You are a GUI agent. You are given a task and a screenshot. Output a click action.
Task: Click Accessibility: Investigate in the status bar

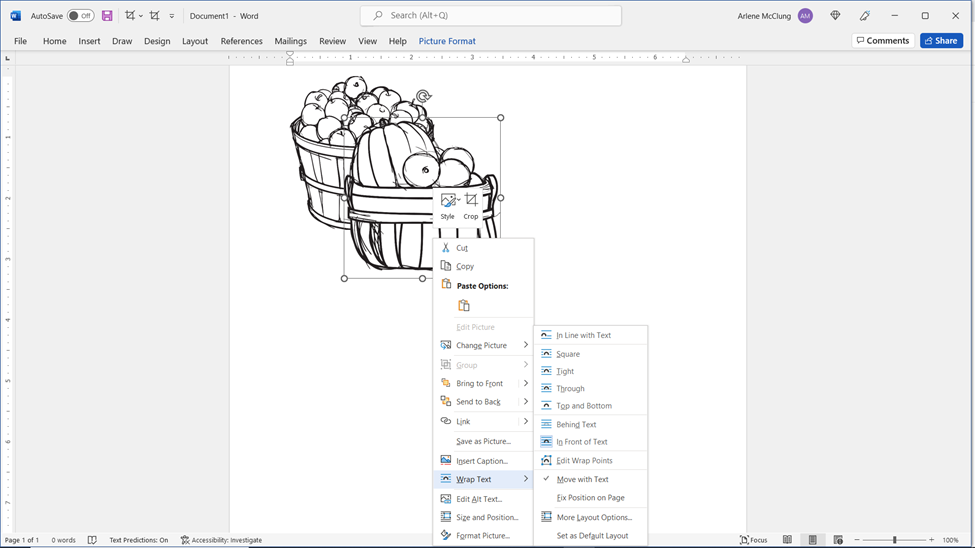(x=221, y=540)
